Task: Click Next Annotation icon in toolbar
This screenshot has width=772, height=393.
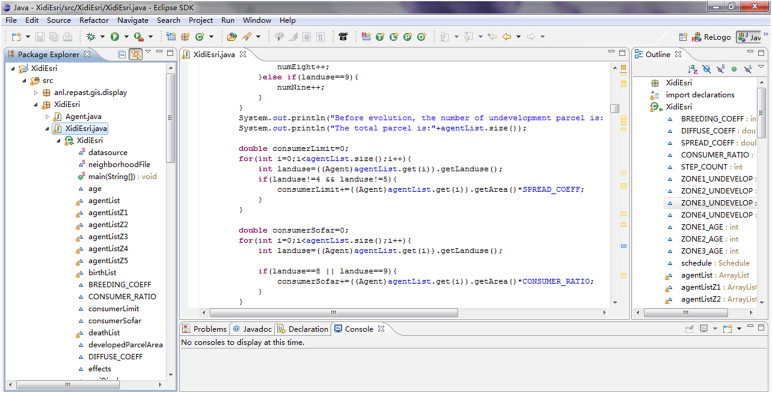Action: coord(445,37)
